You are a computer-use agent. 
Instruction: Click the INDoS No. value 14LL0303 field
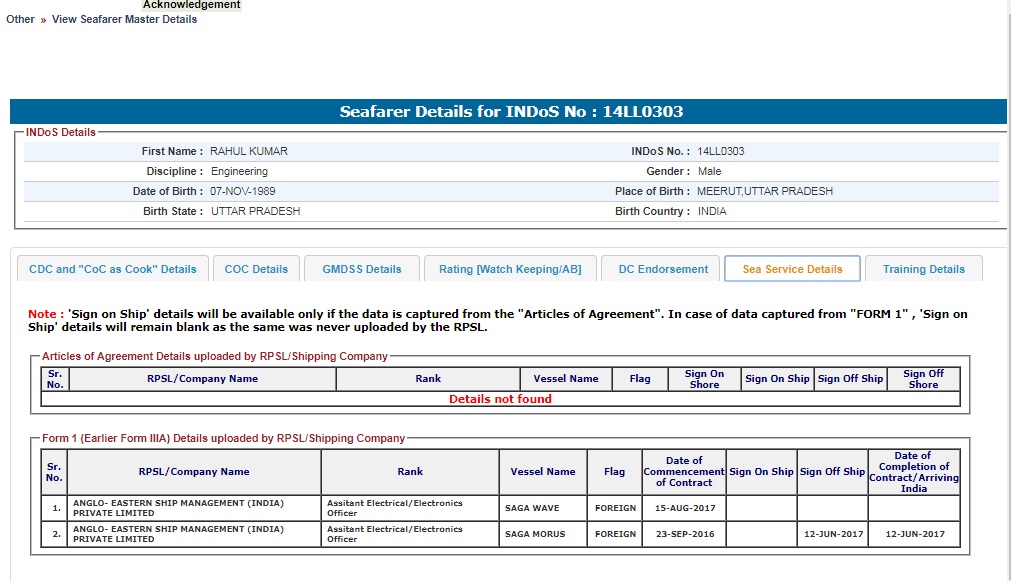(721, 151)
